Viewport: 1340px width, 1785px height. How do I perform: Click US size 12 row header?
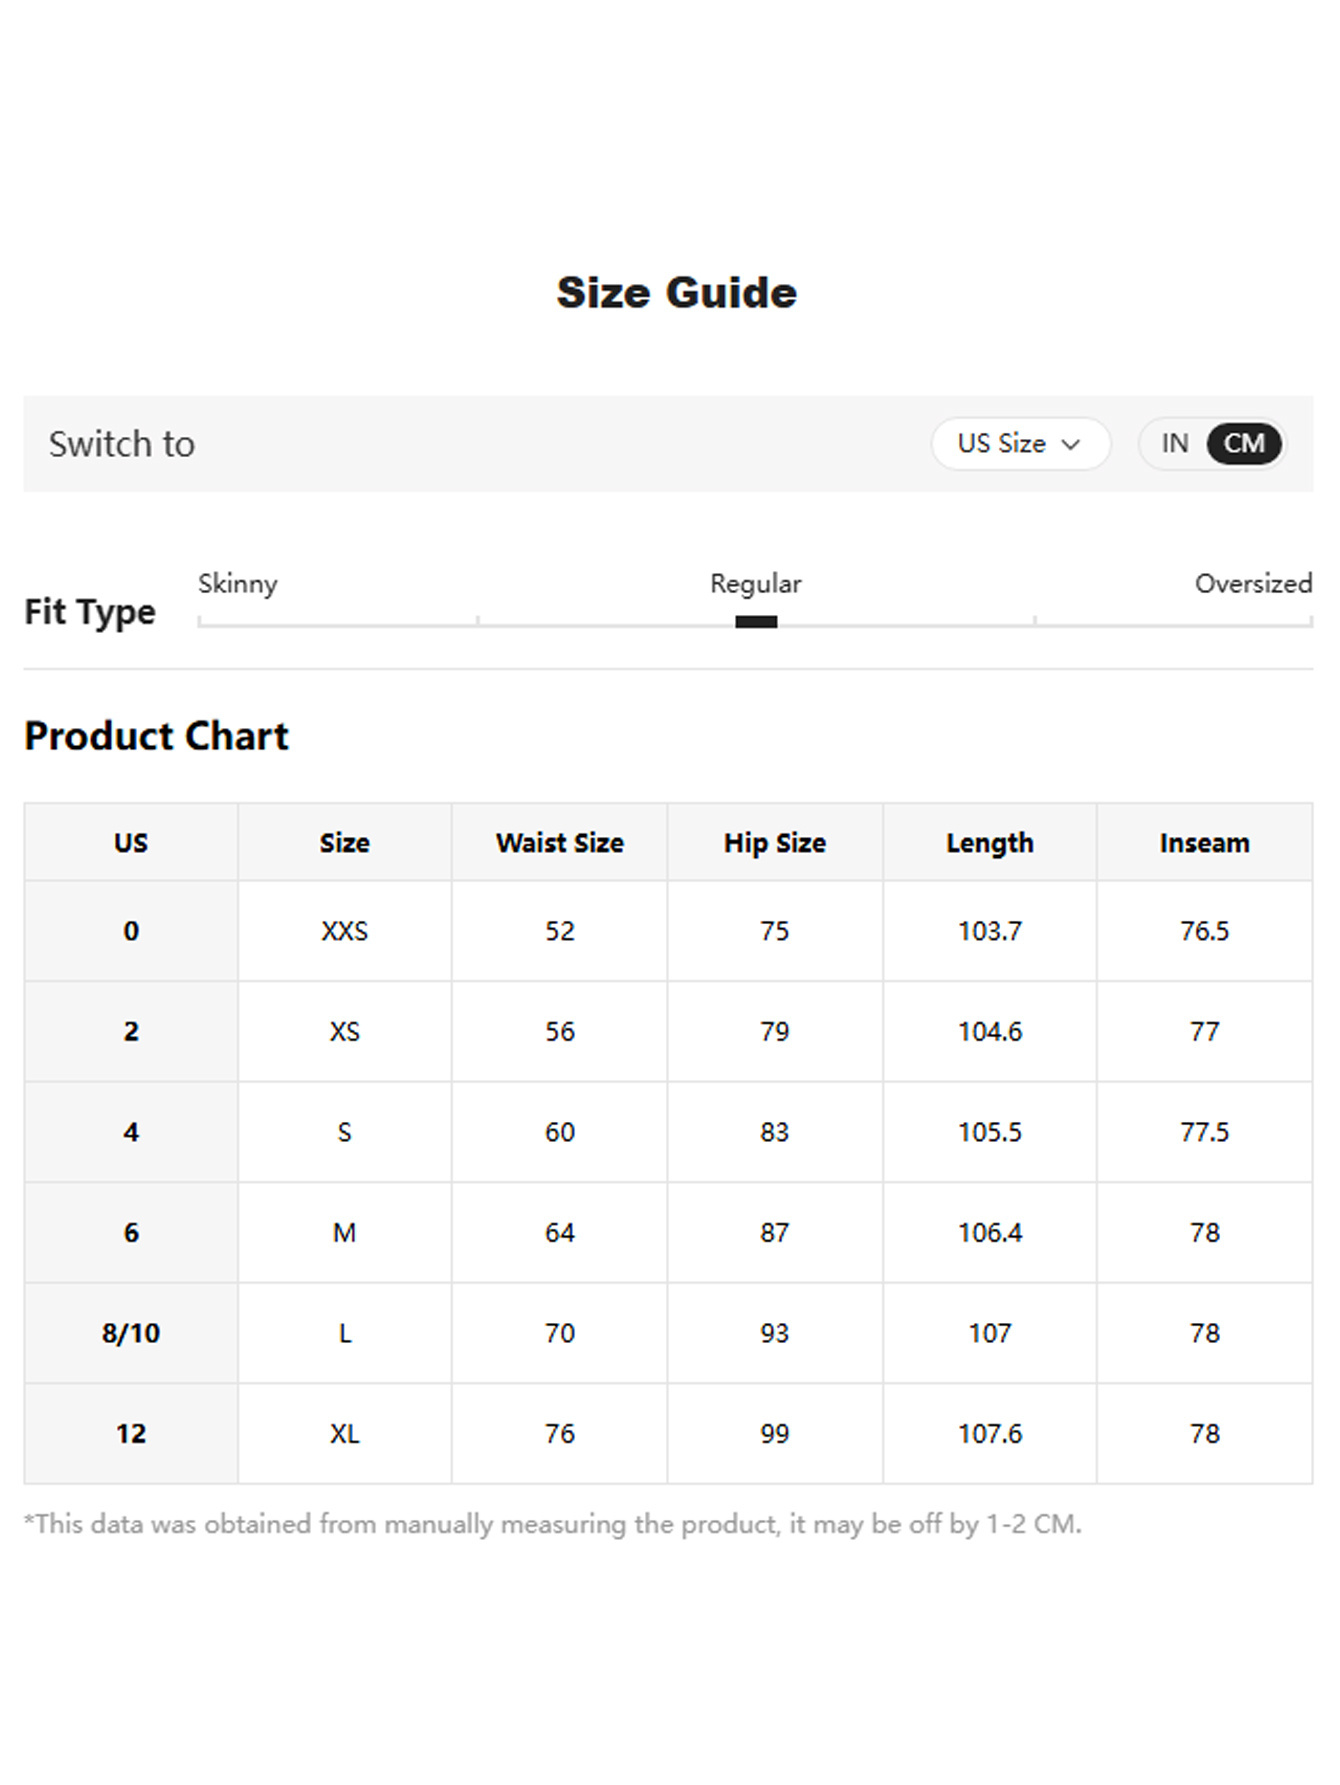(131, 1433)
